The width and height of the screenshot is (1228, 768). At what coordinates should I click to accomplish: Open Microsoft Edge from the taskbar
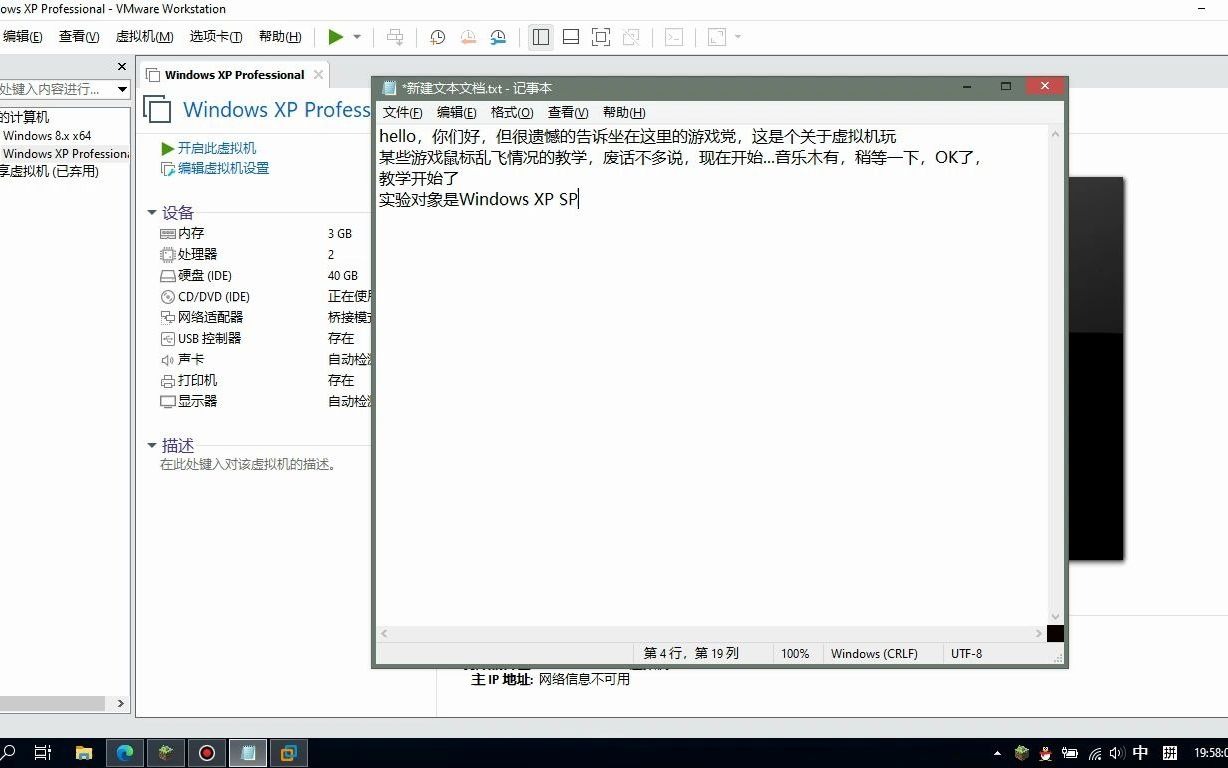point(125,753)
